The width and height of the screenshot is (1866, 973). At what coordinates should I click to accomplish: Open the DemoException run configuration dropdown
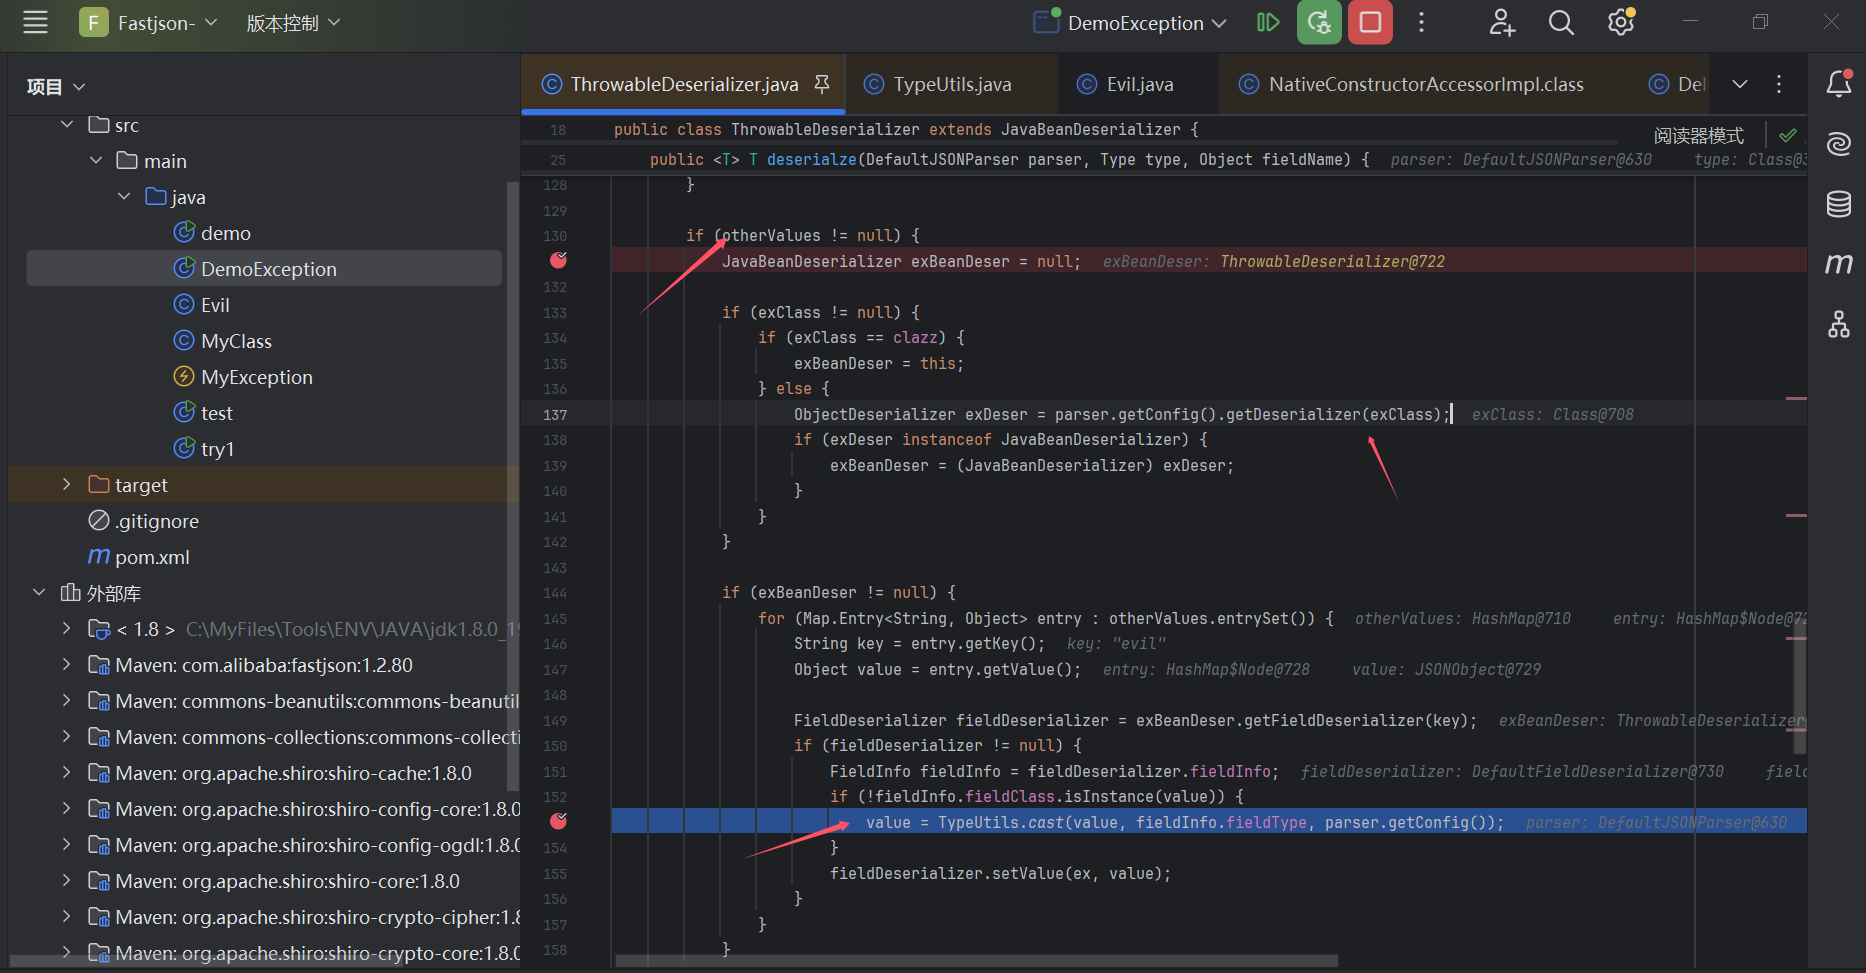coord(1130,22)
